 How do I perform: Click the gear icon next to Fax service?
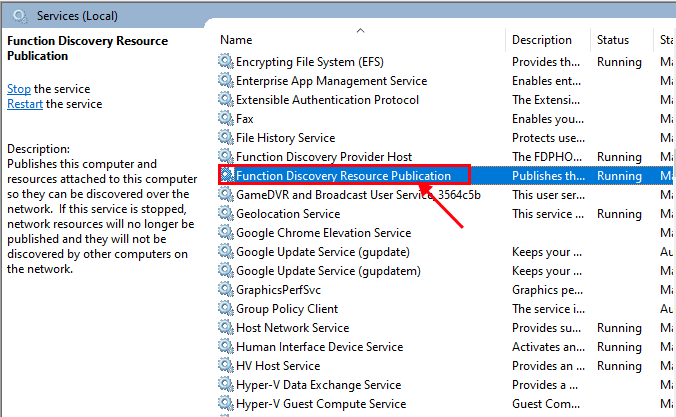pos(226,119)
